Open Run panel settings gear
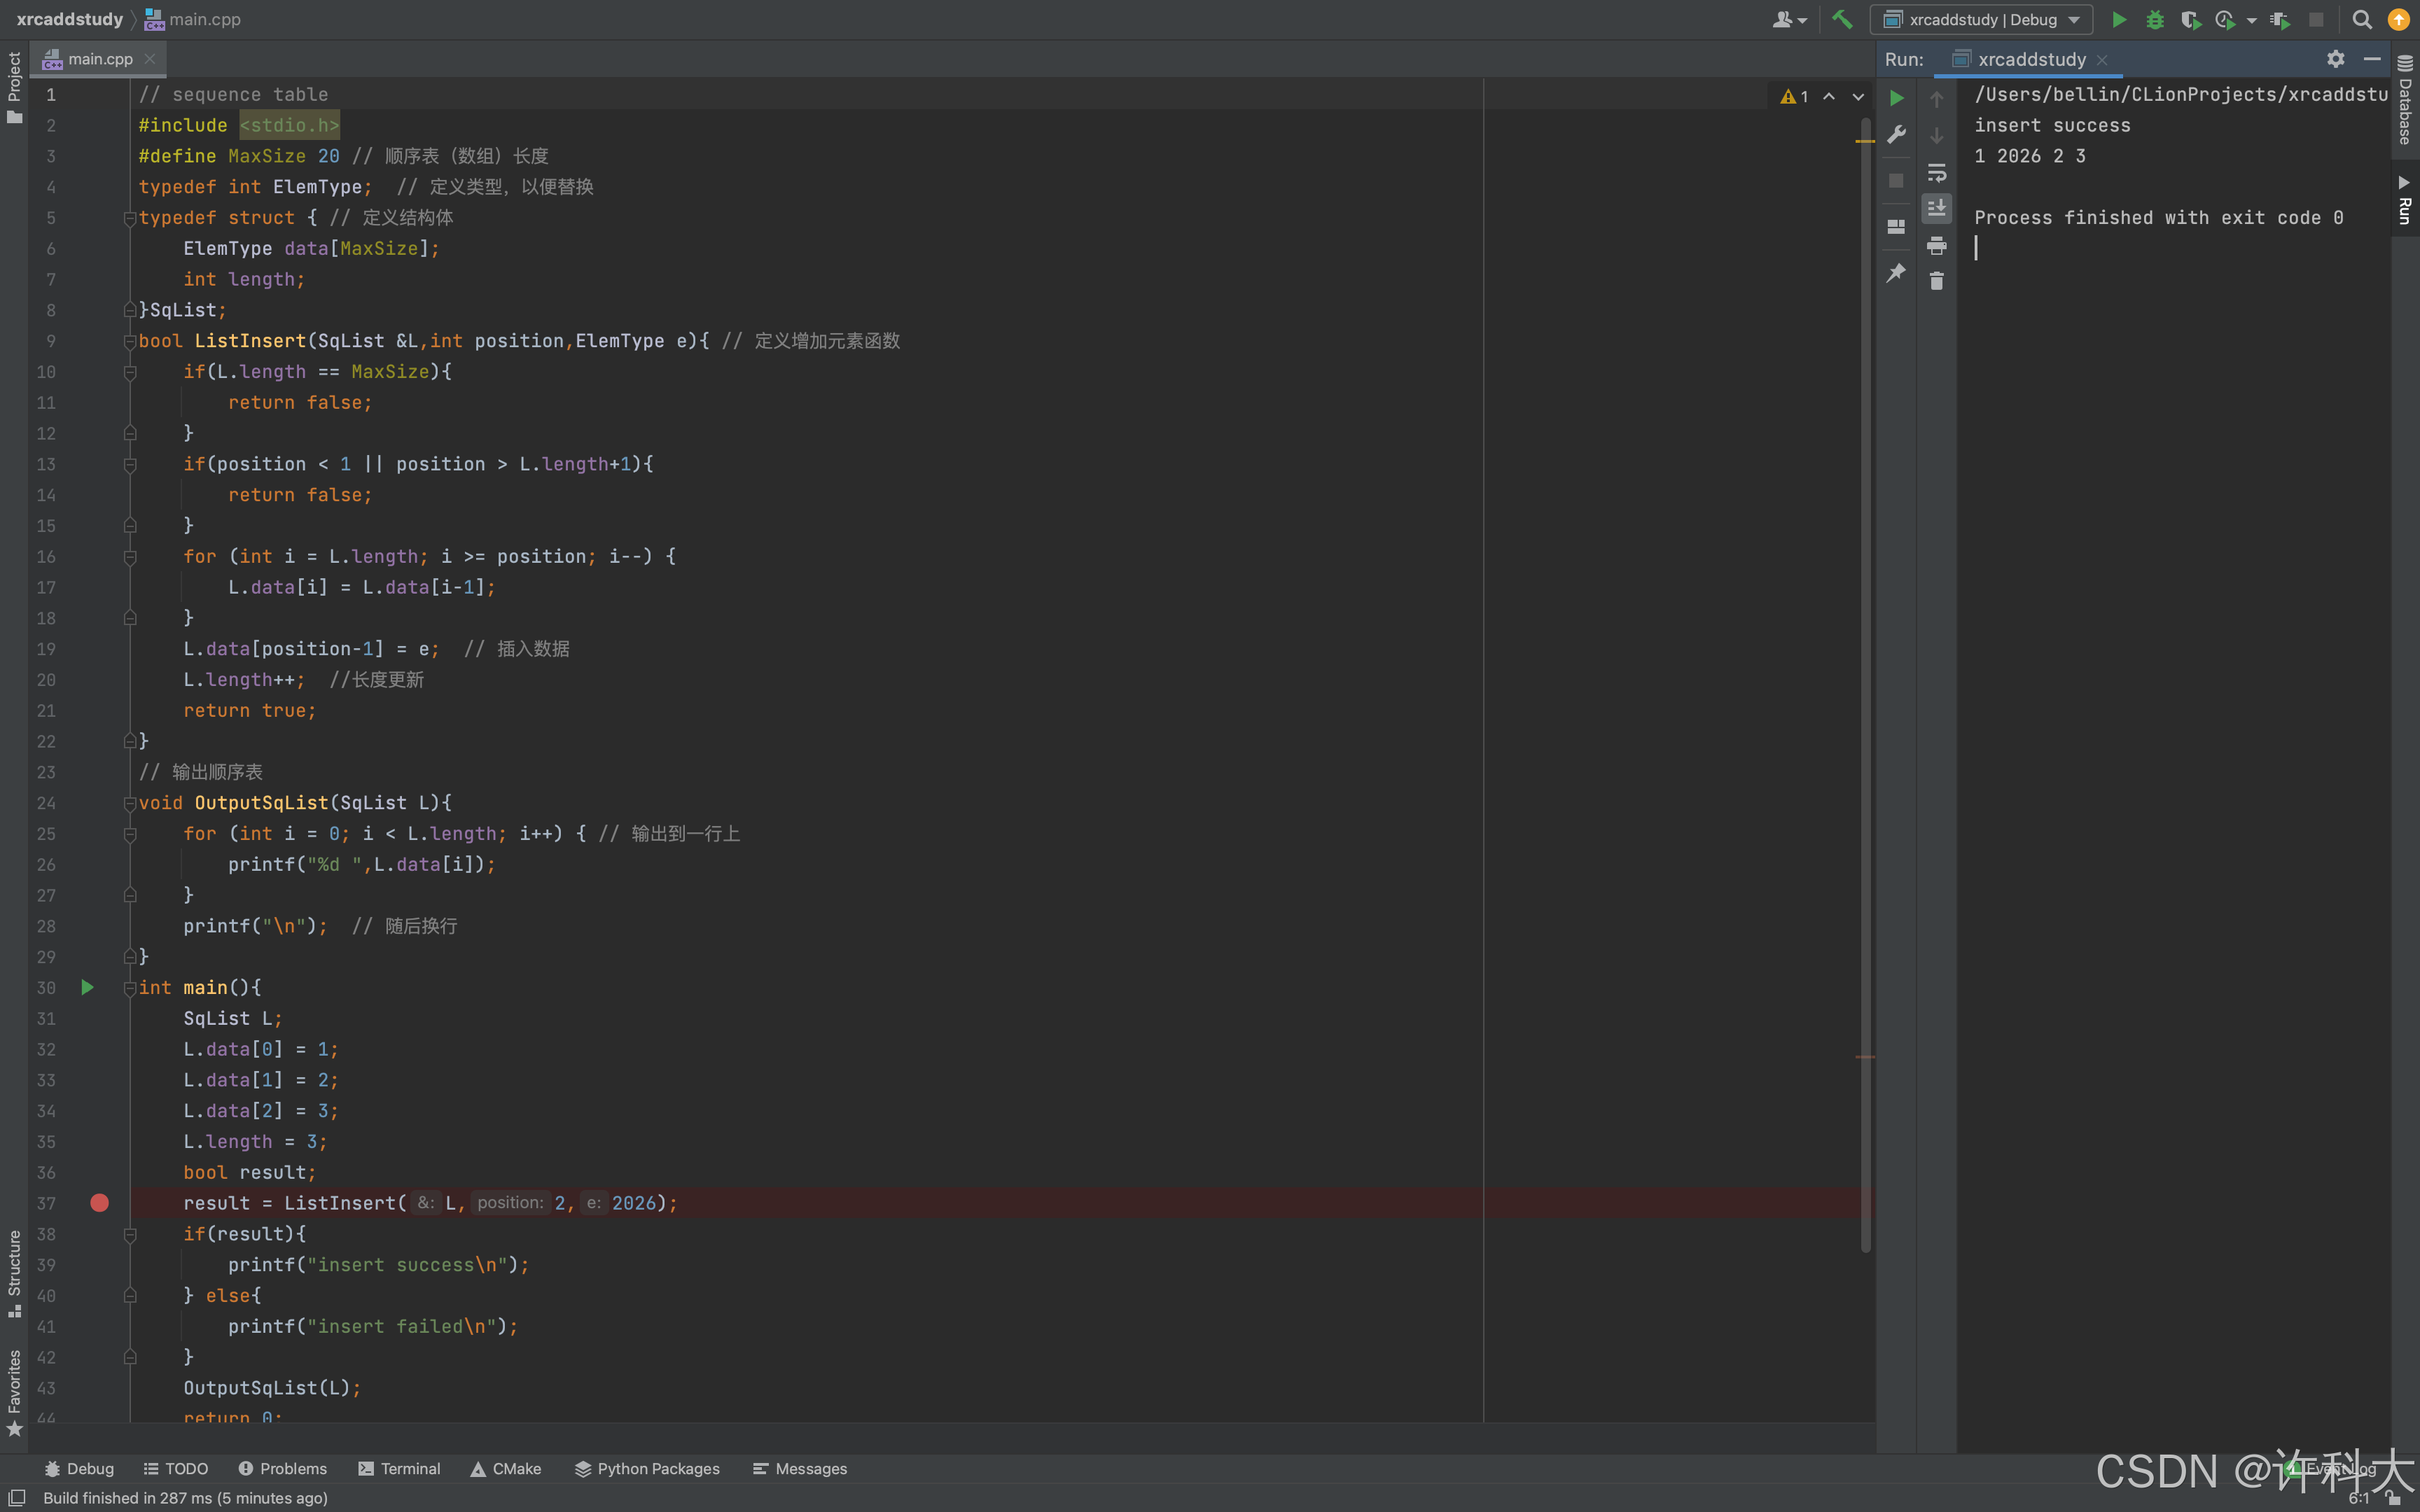Viewport: 2420px width, 1512px height. click(x=2335, y=59)
